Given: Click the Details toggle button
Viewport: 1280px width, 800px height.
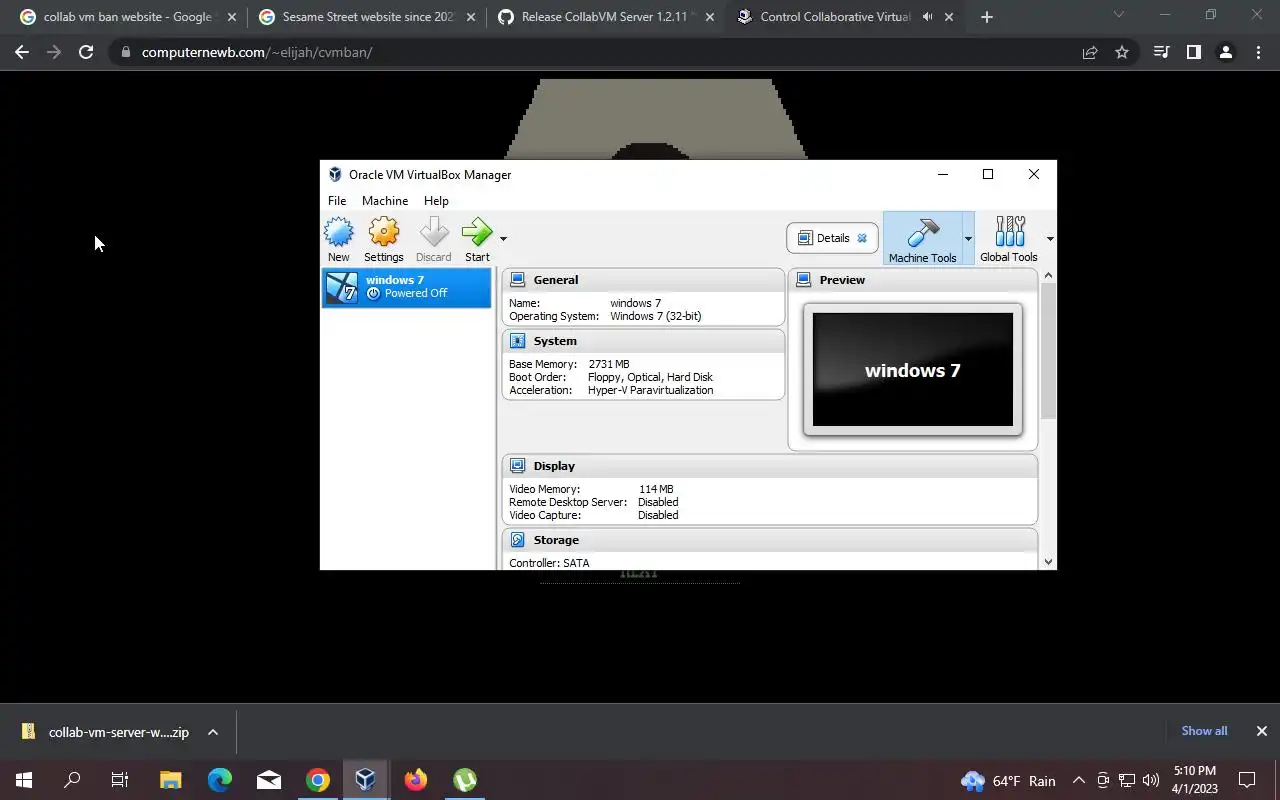Looking at the screenshot, I should pyautogui.click(x=832, y=238).
